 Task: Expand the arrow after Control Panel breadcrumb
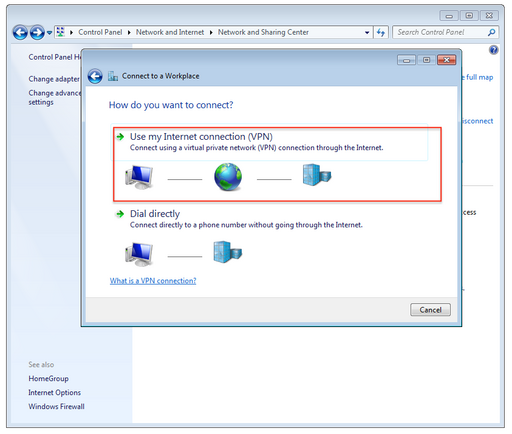(129, 32)
